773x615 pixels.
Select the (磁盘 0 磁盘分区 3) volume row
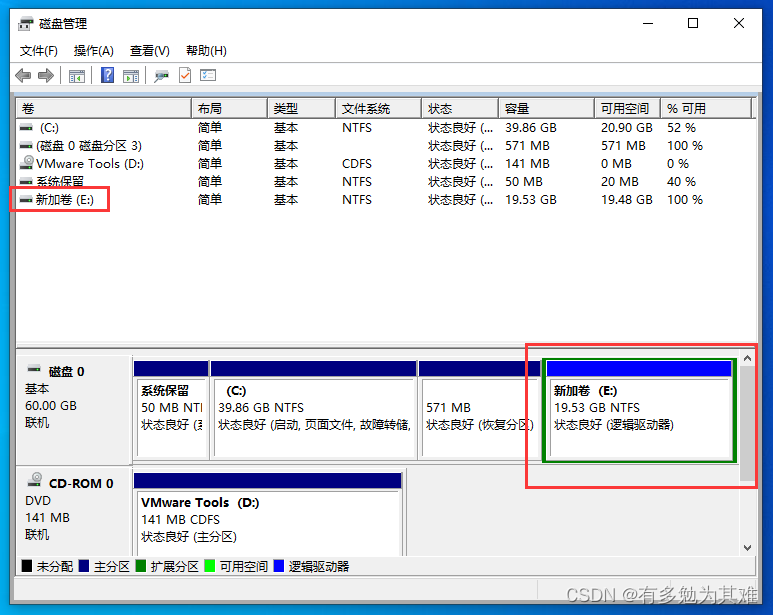tap(386, 146)
